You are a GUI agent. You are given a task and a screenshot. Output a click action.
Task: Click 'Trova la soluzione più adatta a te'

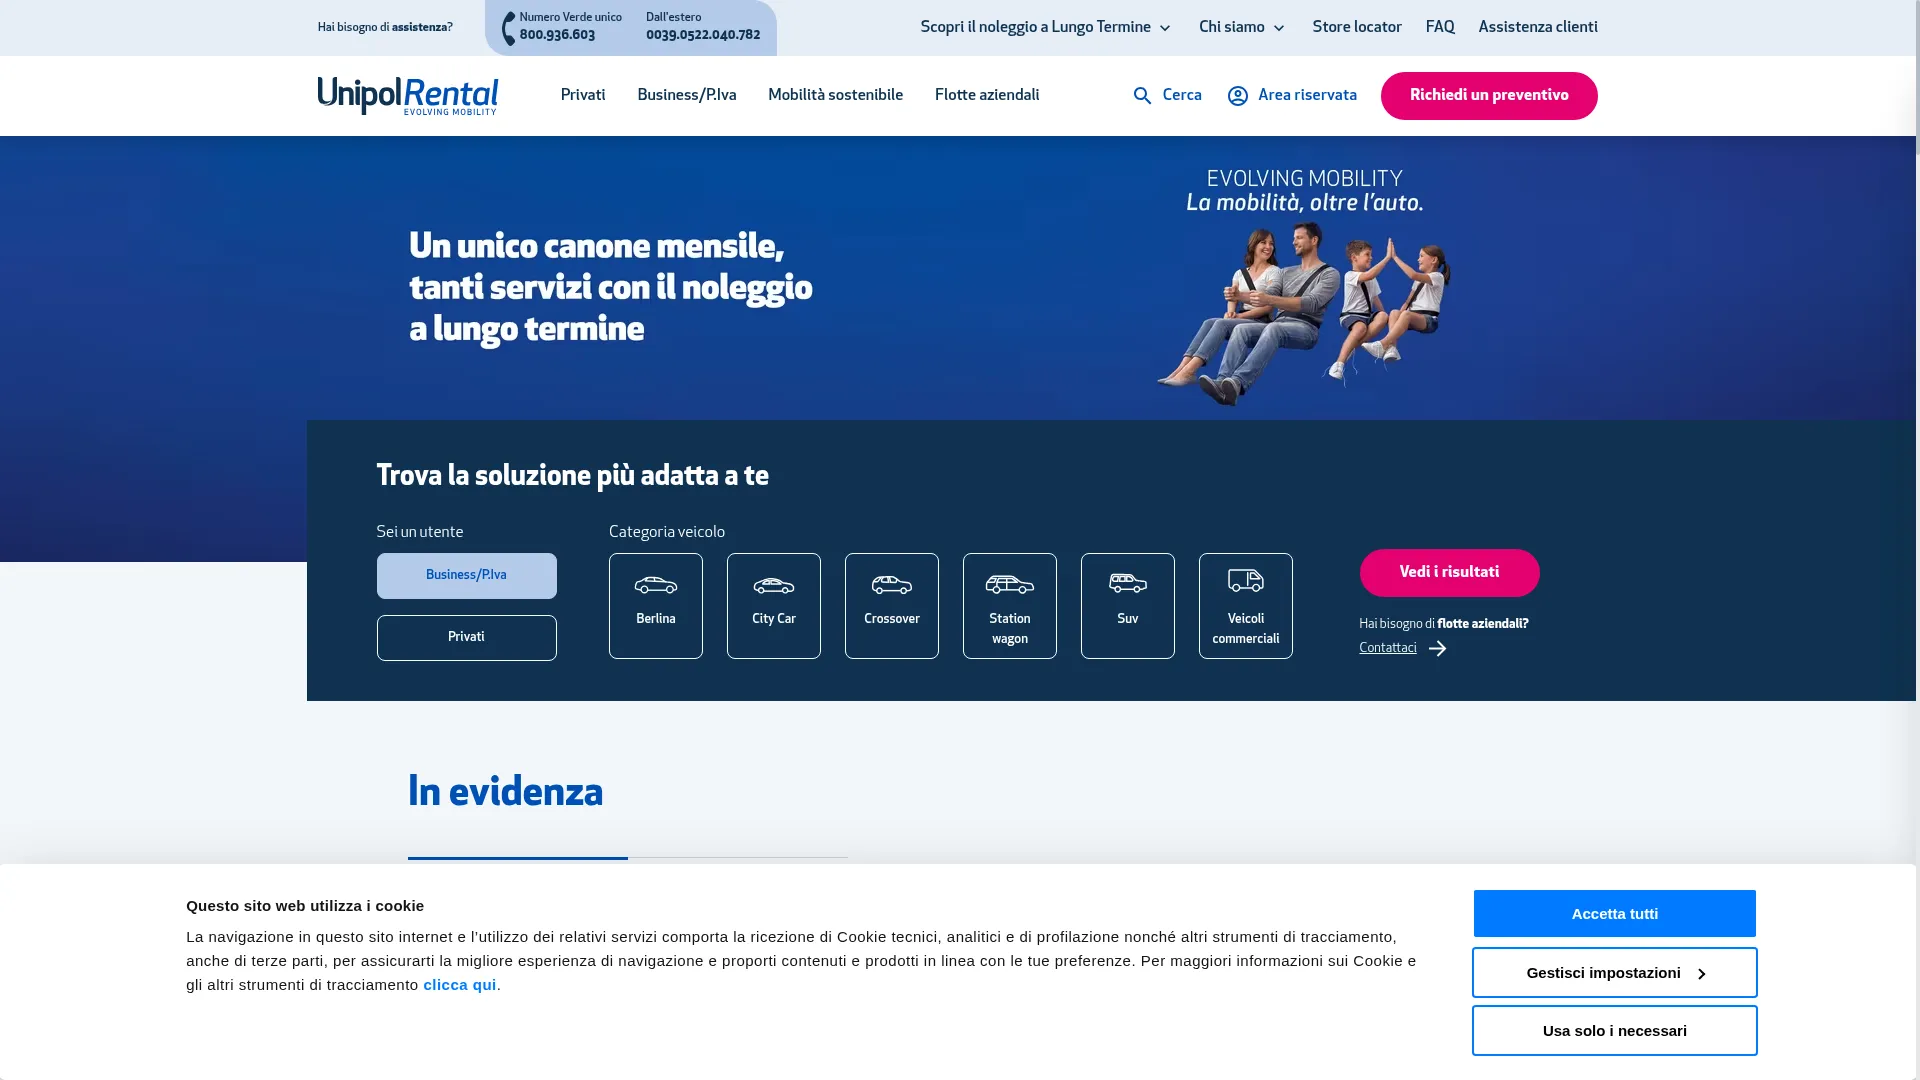[x=573, y=476]
